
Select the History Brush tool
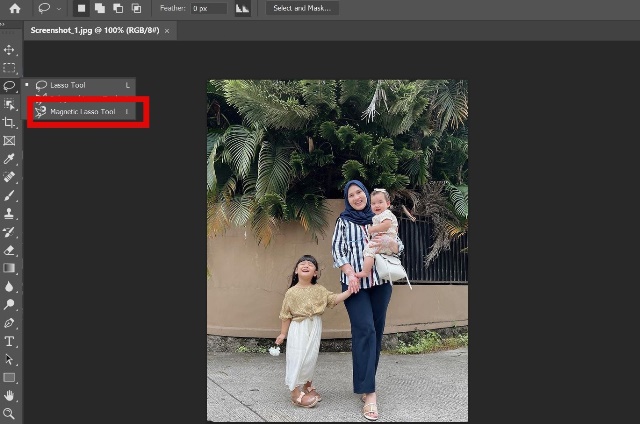(x=9, y=232)
